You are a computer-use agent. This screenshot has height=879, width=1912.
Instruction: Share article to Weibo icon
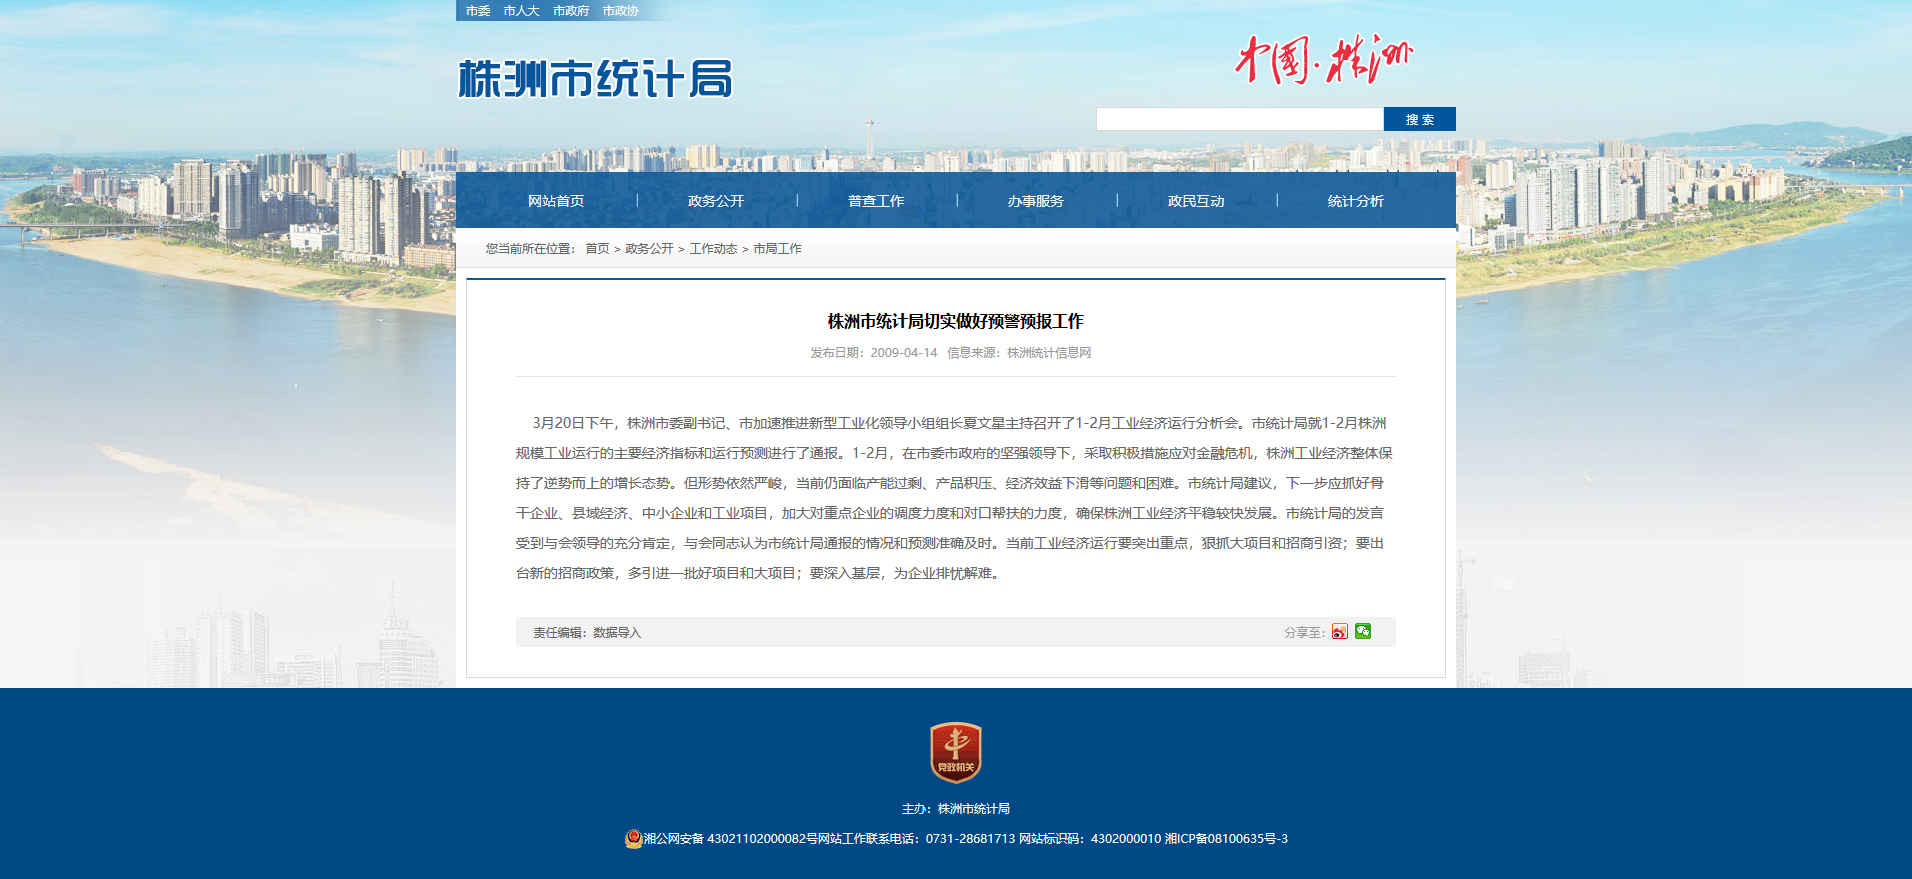1339,632
